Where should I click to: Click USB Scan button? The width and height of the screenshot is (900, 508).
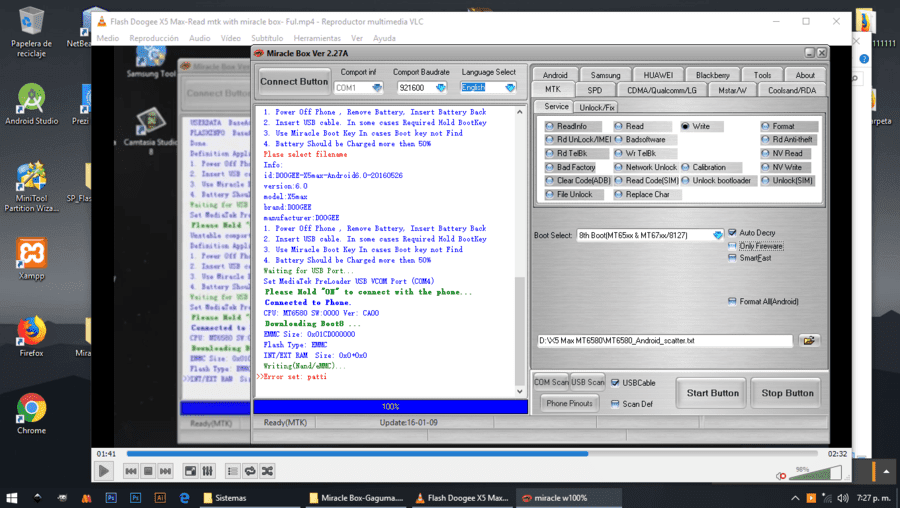click(x=588, y=382)
